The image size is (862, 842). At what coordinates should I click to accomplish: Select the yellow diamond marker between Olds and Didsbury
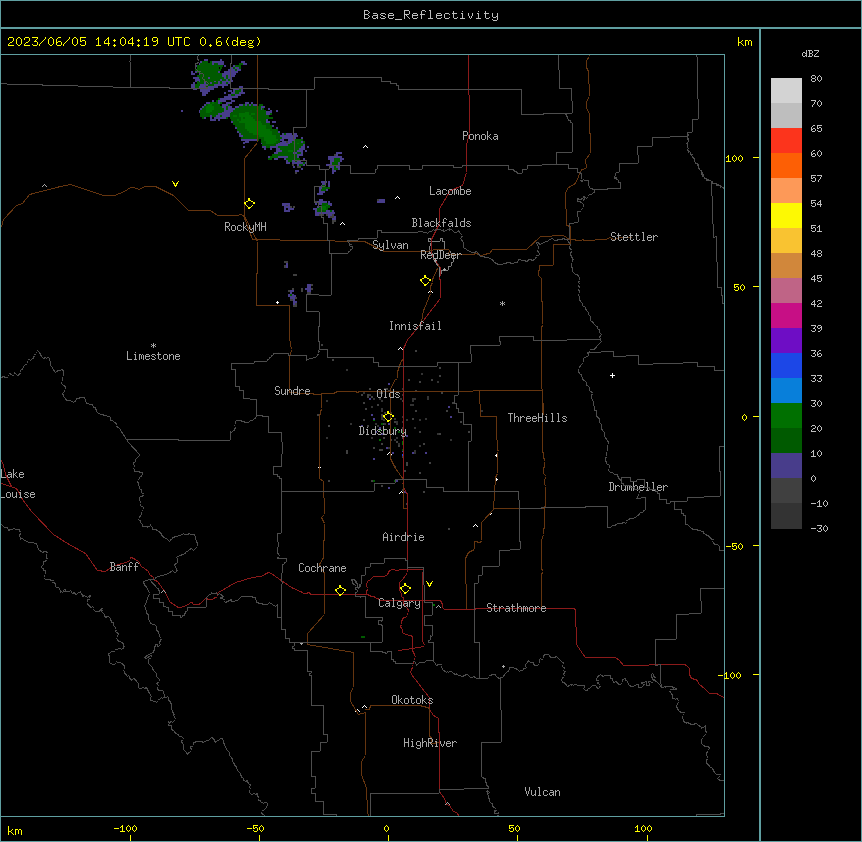pyautogui.click(x=388, y=417)
